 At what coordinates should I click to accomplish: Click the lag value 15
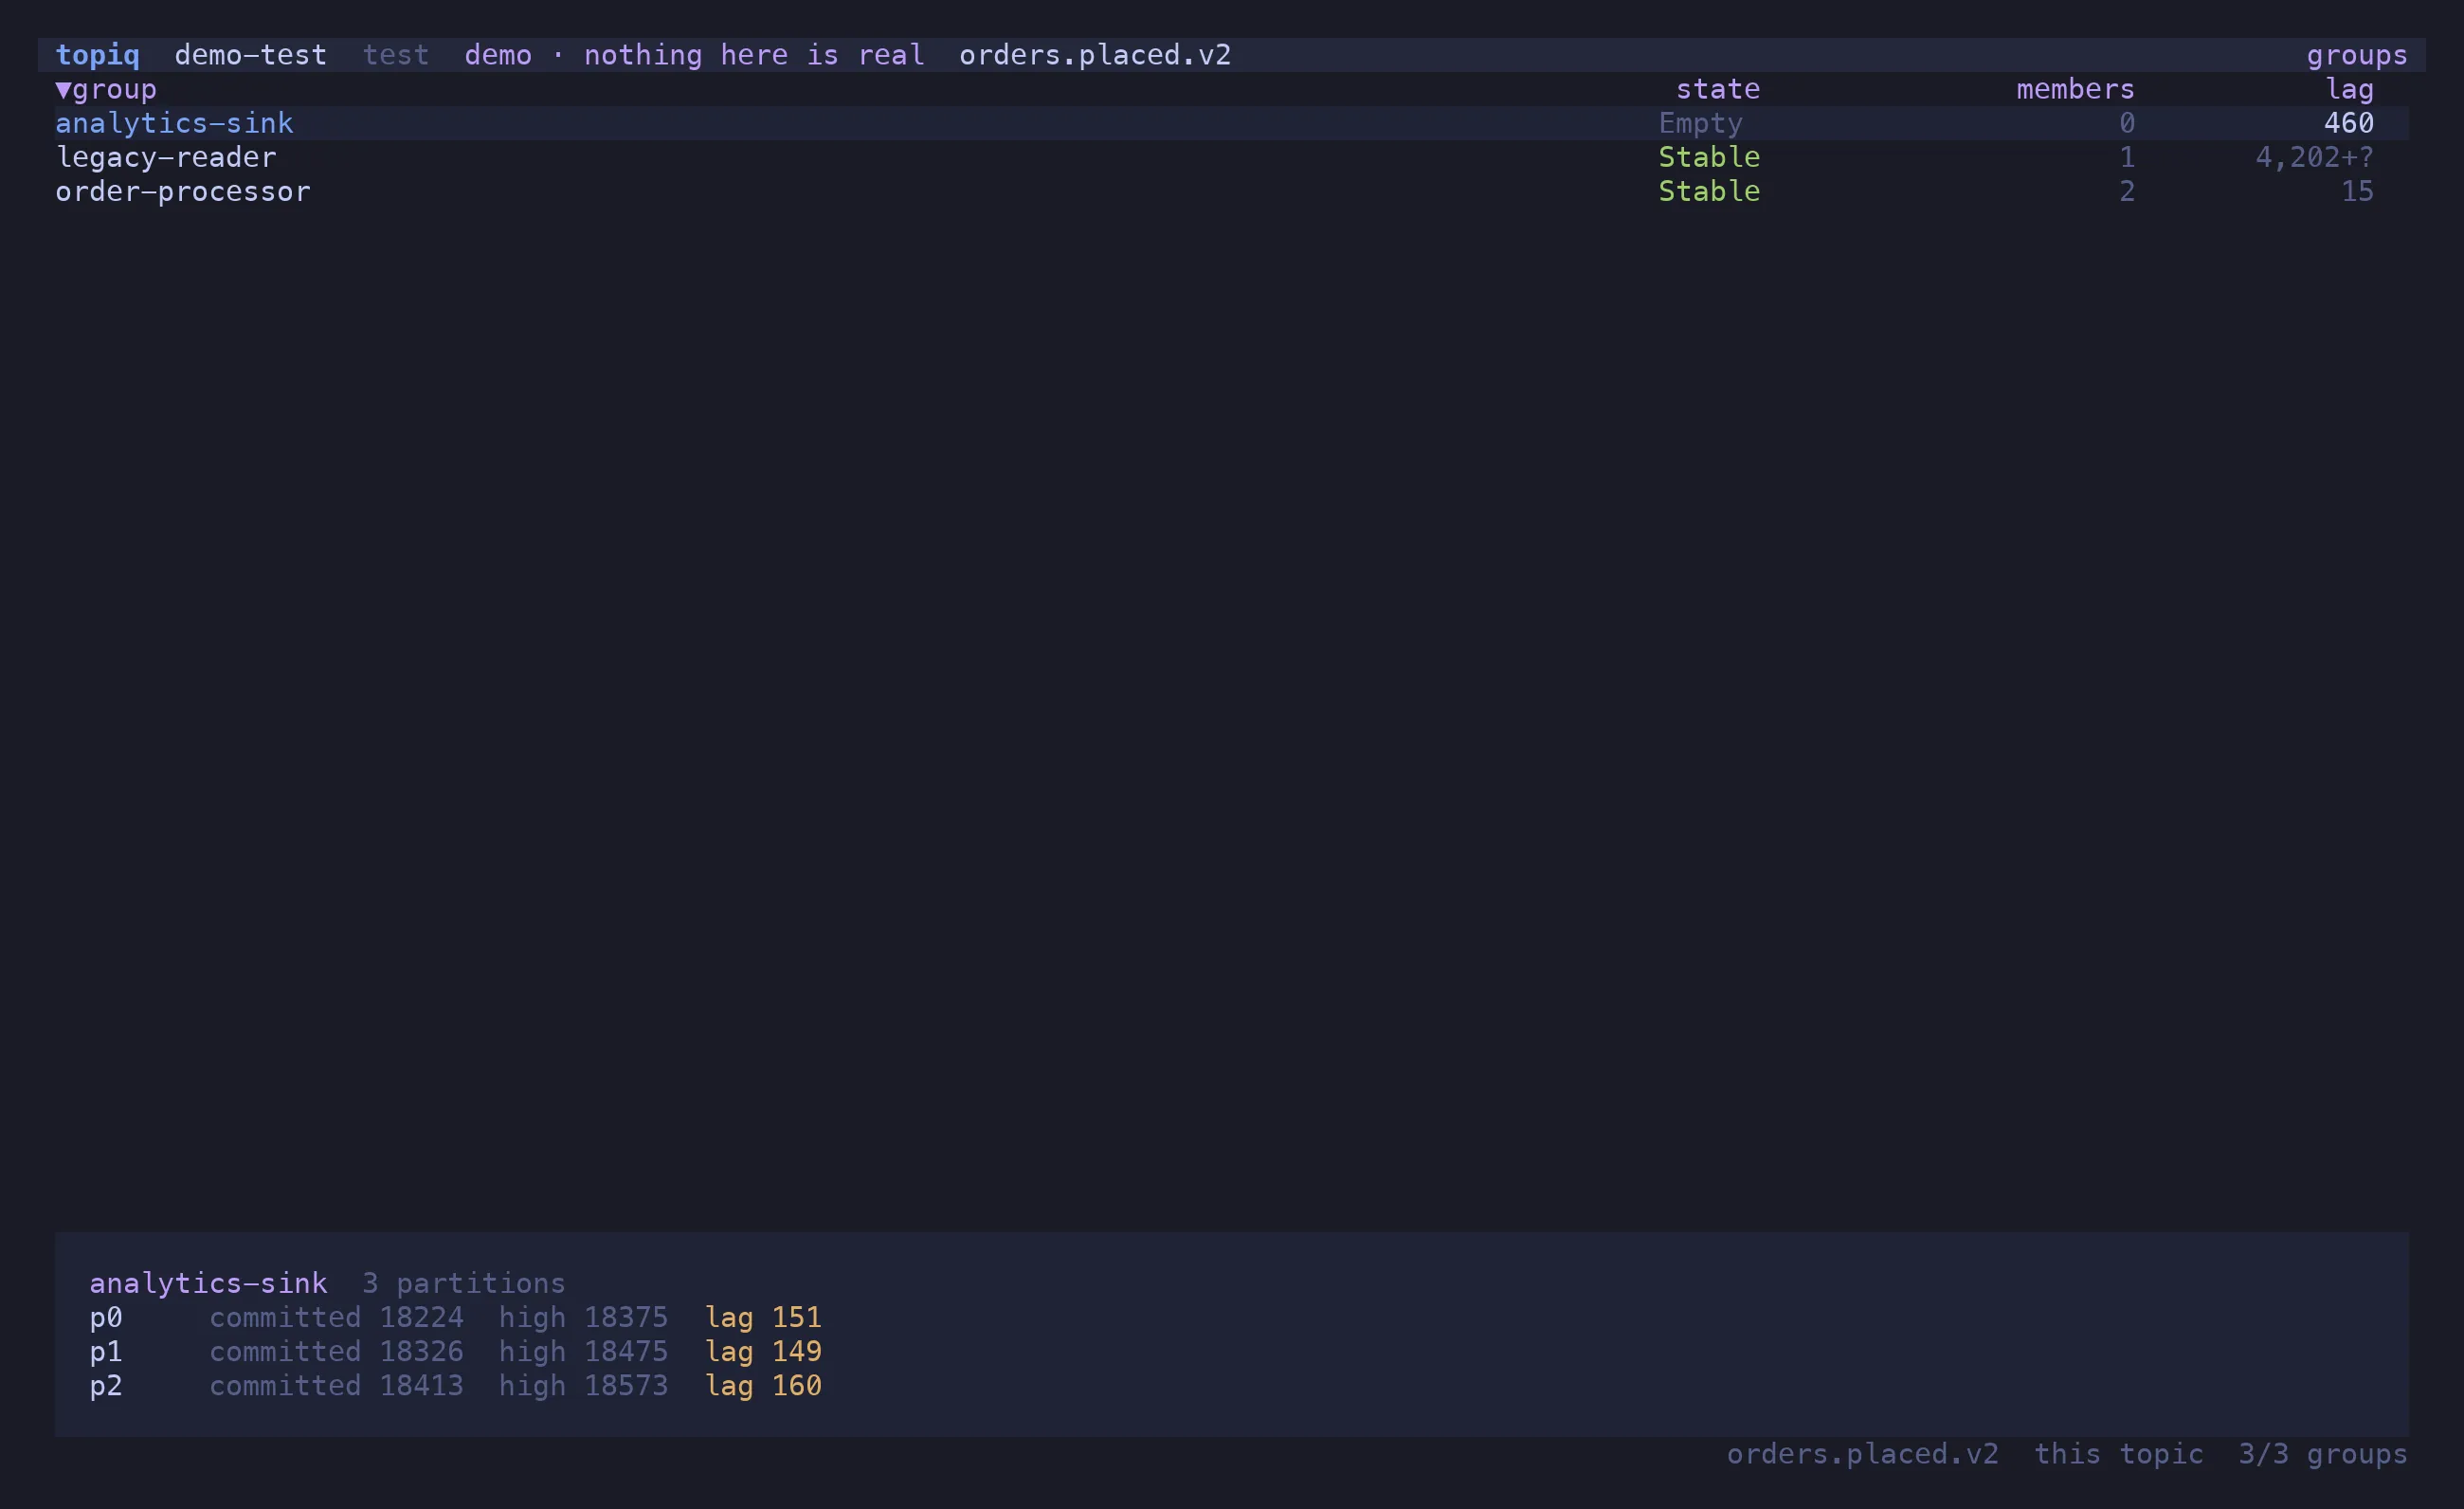click(x=2357, y=191)
